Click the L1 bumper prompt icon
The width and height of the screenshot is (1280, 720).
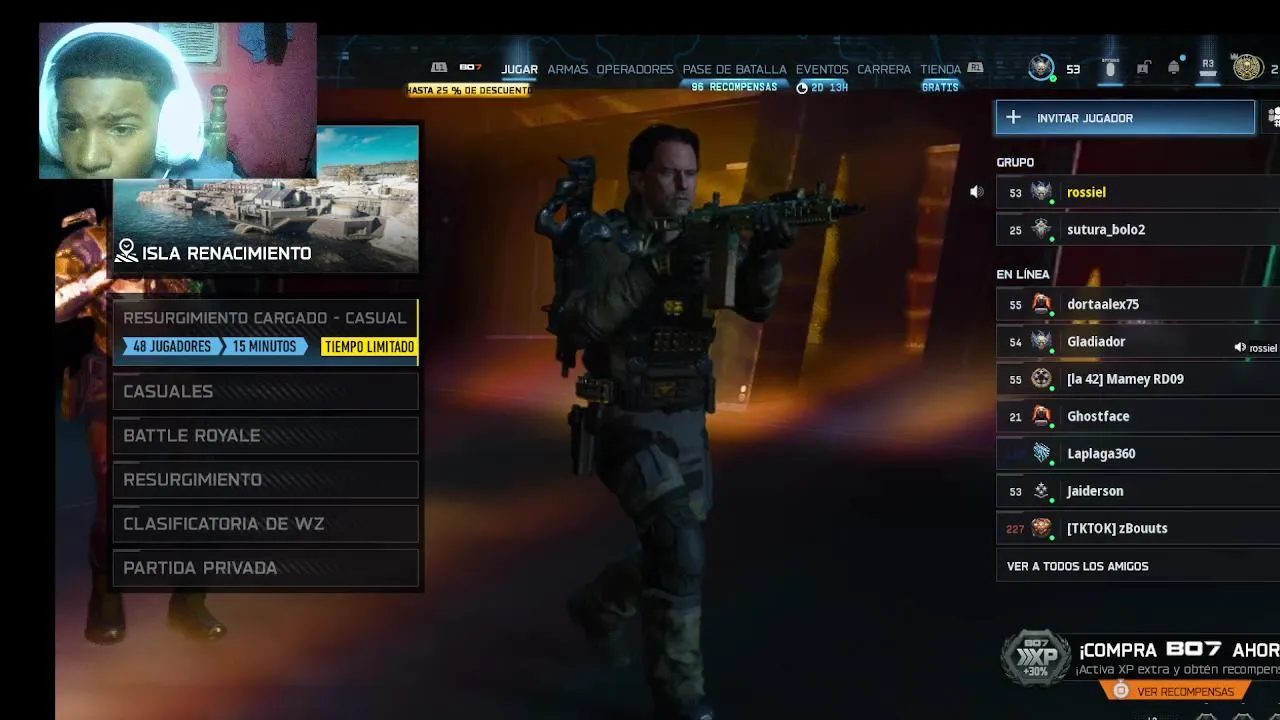(439, 67)
